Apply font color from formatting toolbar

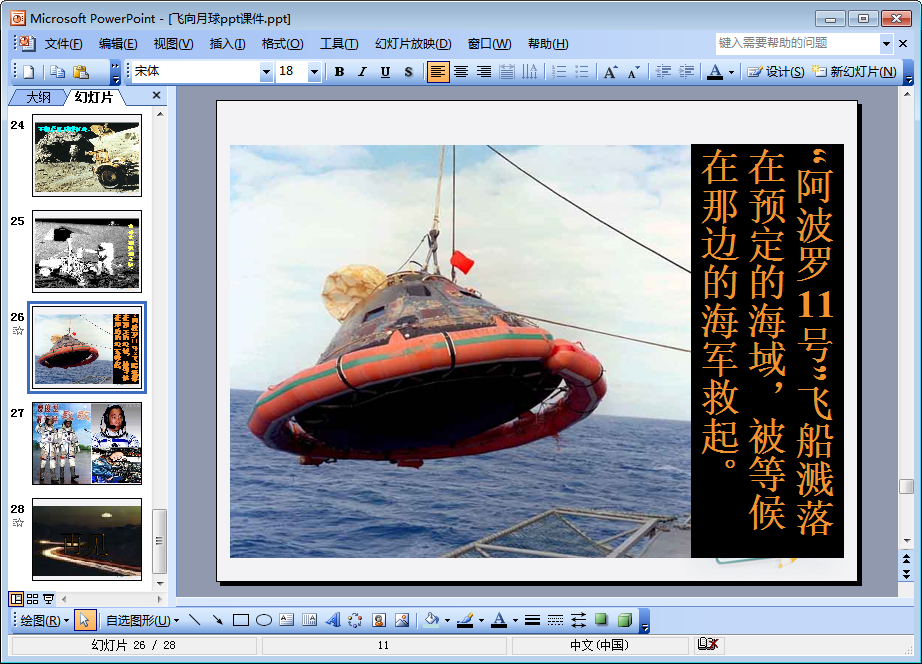click(x=714, y=72)
